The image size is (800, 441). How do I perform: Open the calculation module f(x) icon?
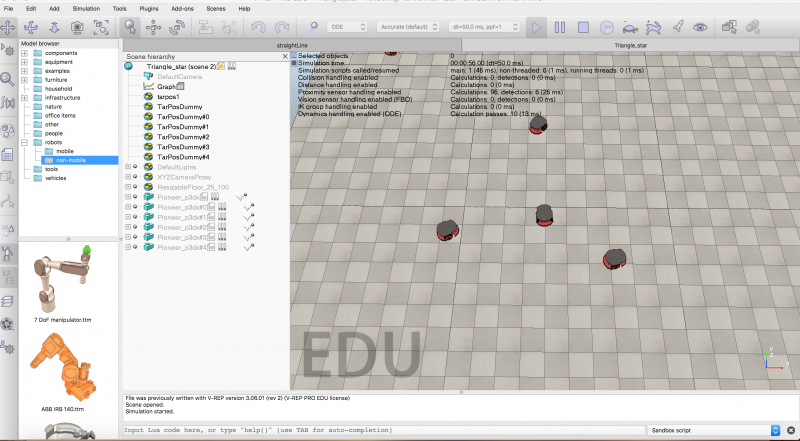click(x=7, y=102)
